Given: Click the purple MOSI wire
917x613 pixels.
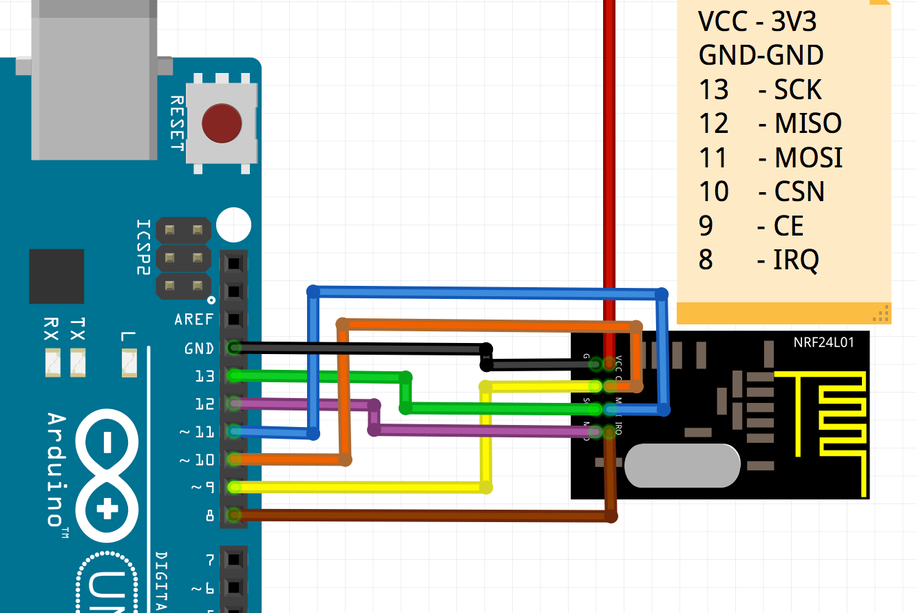Looking at the screenshot, I should coord(450,428).
